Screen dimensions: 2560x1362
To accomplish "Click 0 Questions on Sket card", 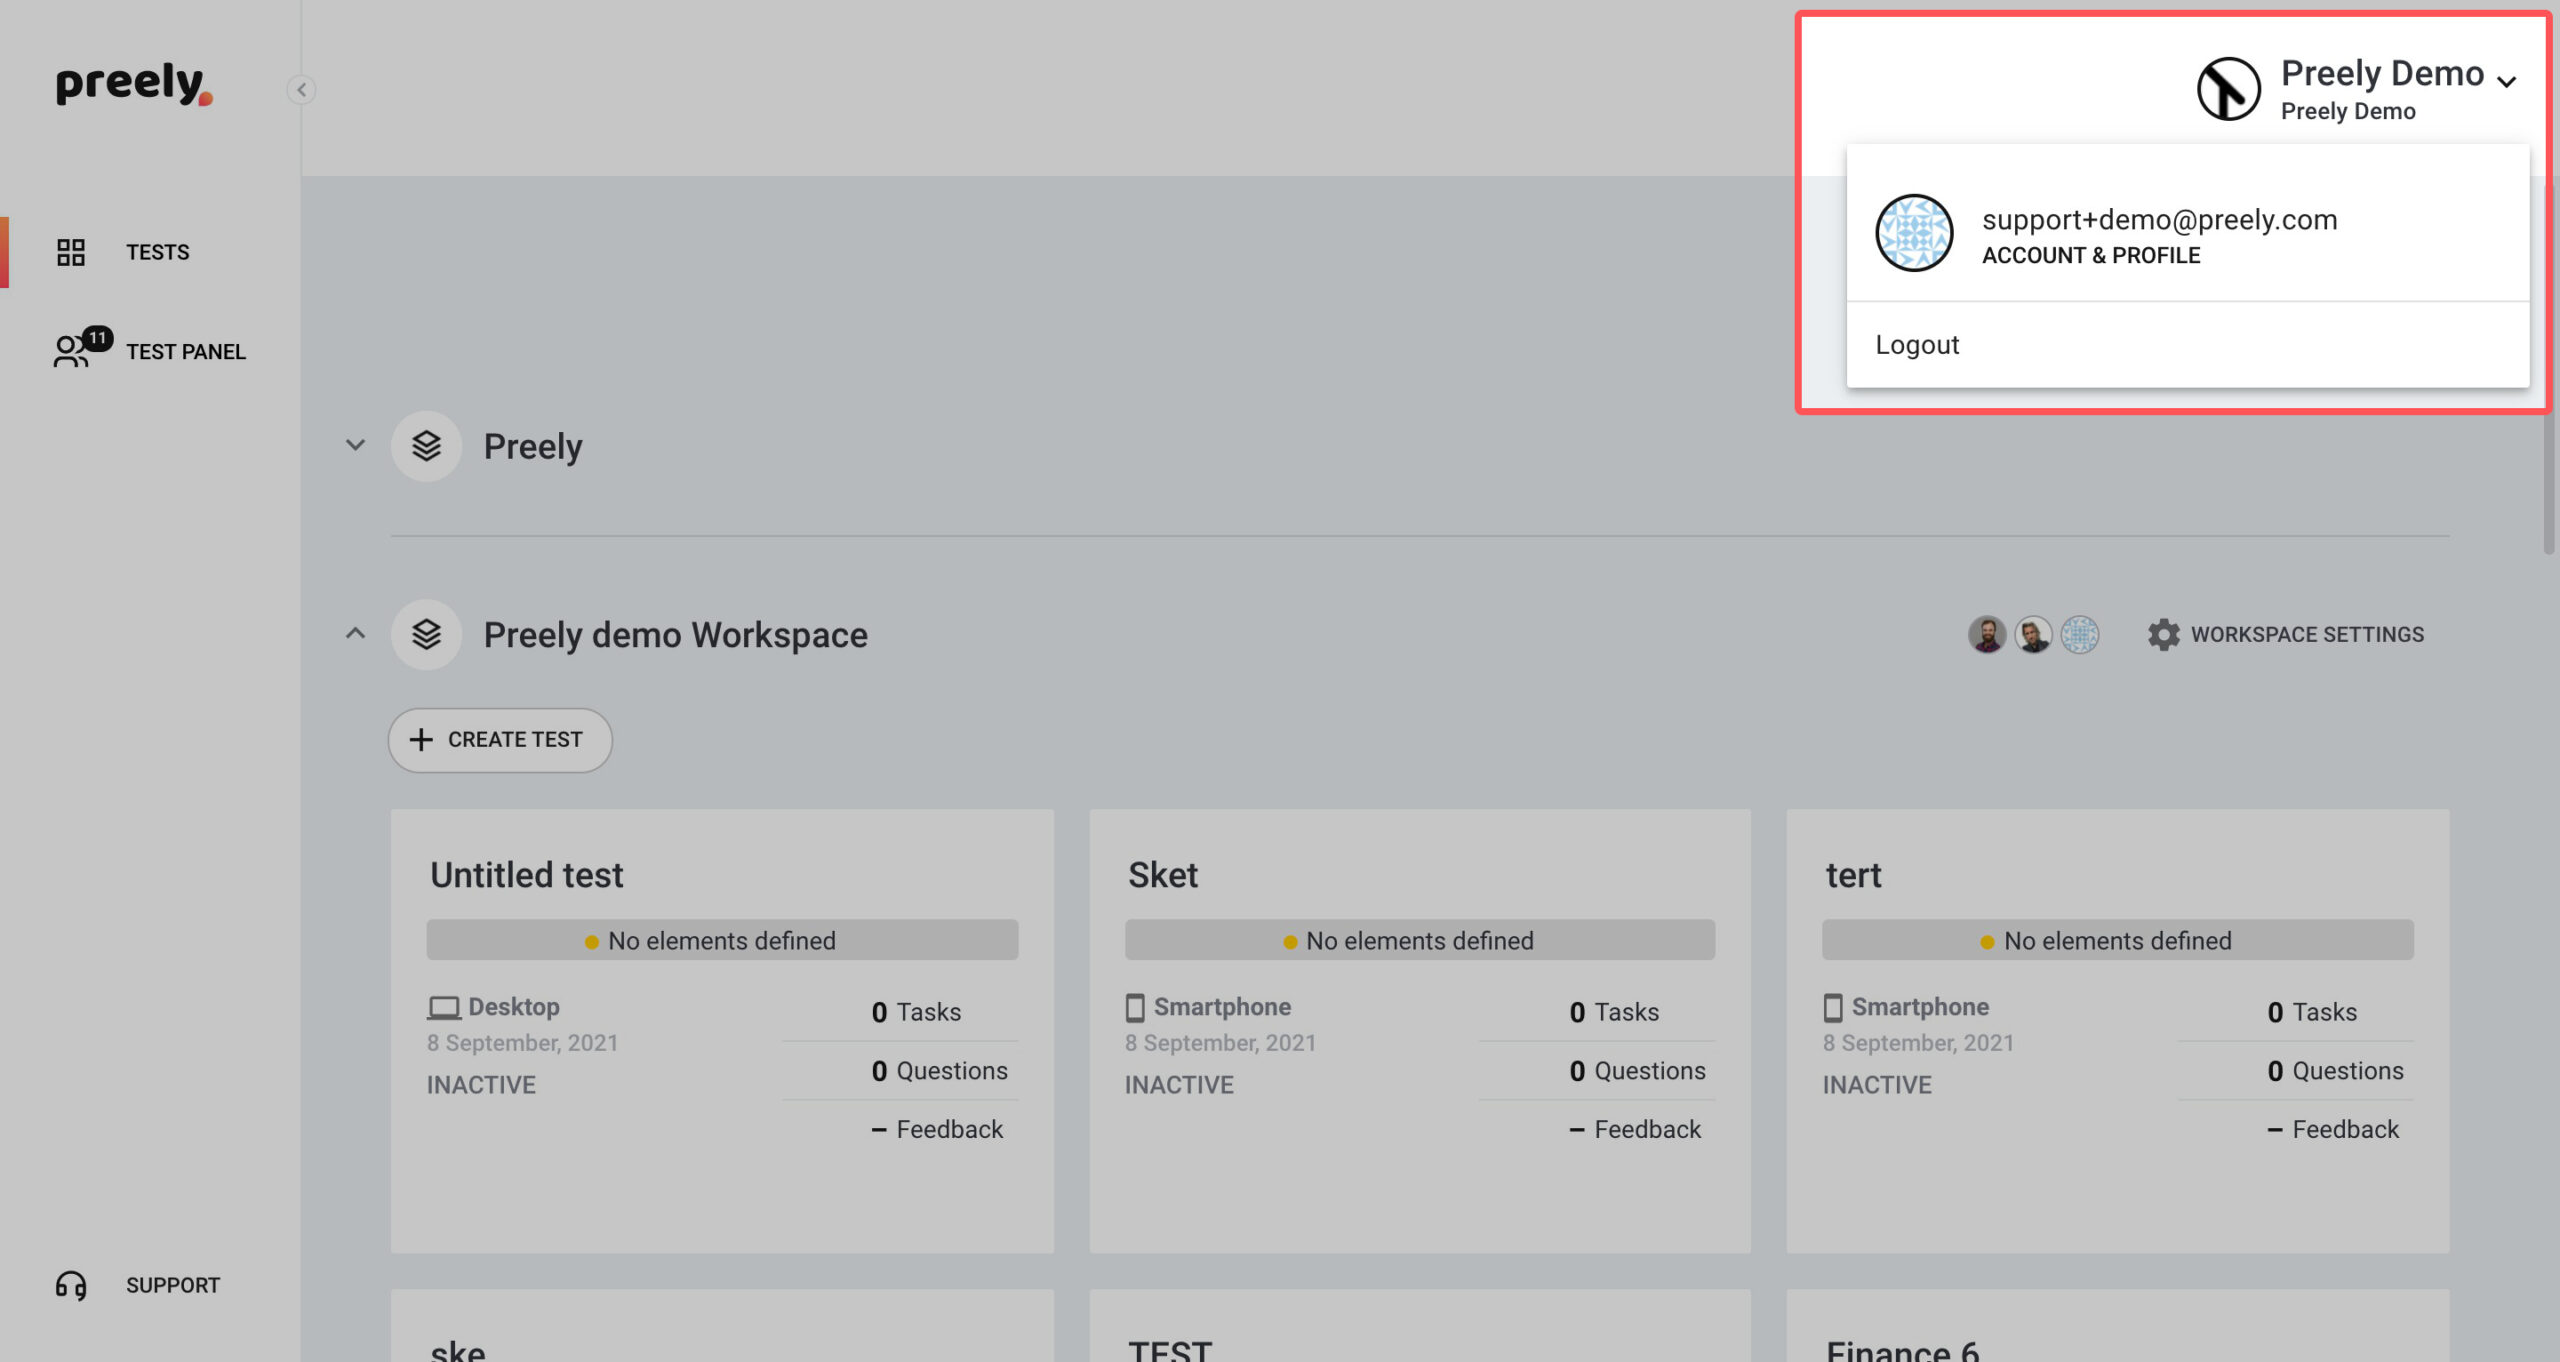I will pos(1638,1071).
